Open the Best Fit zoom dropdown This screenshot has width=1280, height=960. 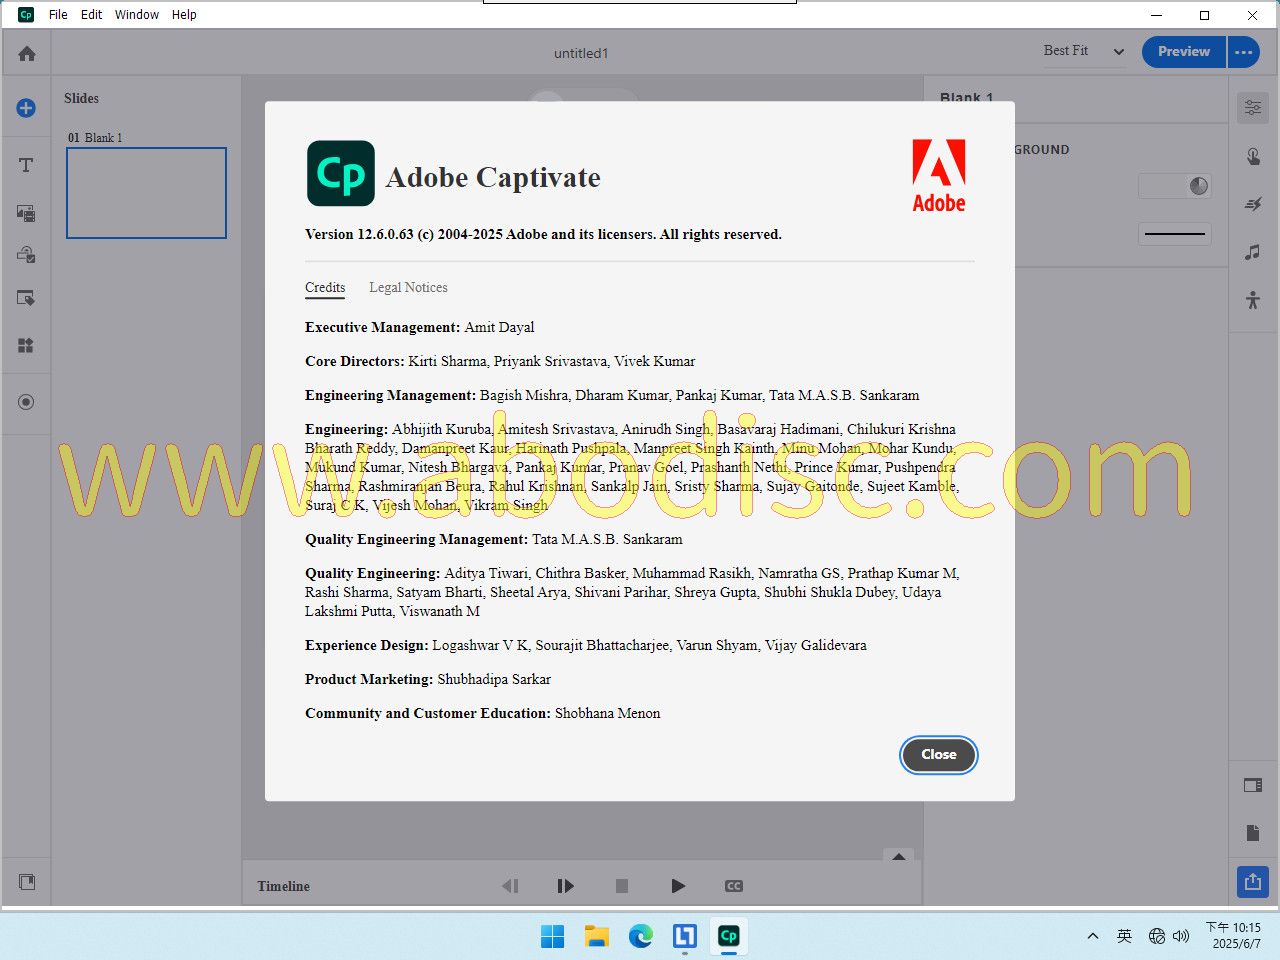[x=1084, y=51]
